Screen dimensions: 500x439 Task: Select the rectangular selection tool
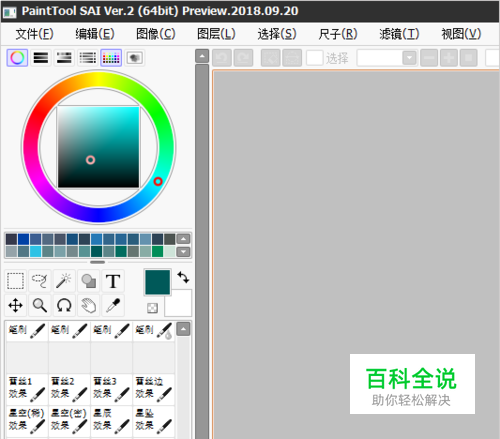tap(15, 281)
